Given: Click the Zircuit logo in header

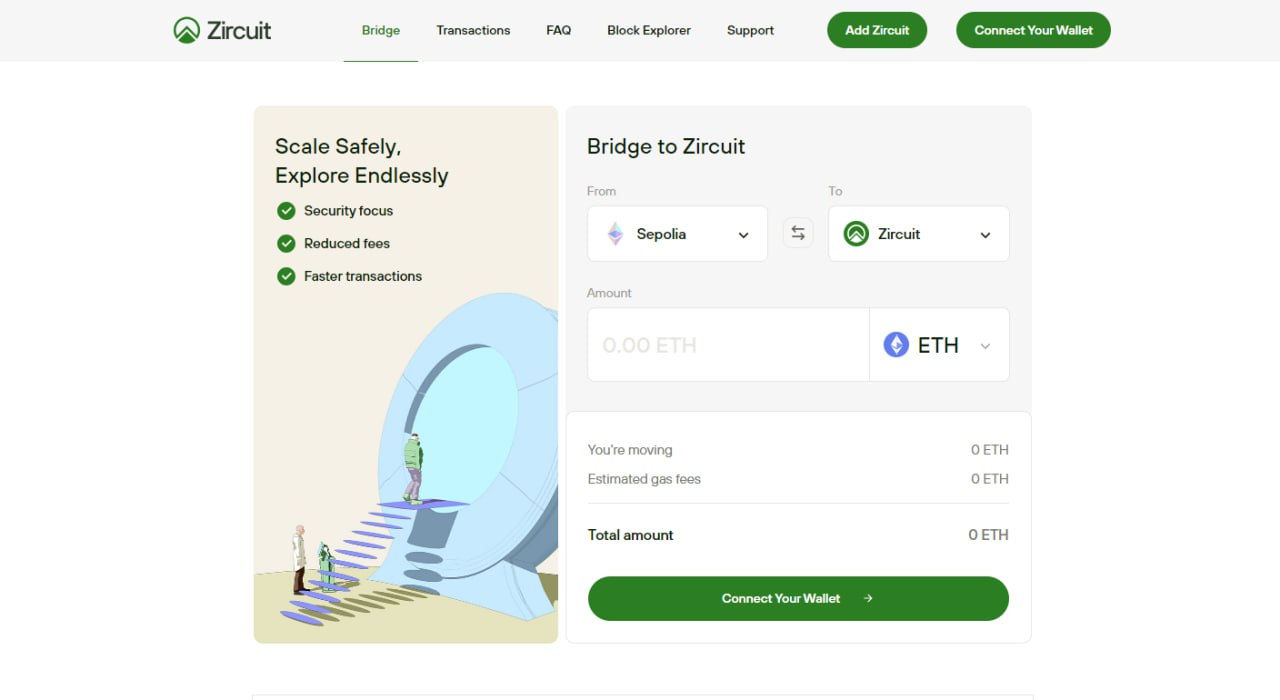Looking at the screenshot, I should pos(222,30).
